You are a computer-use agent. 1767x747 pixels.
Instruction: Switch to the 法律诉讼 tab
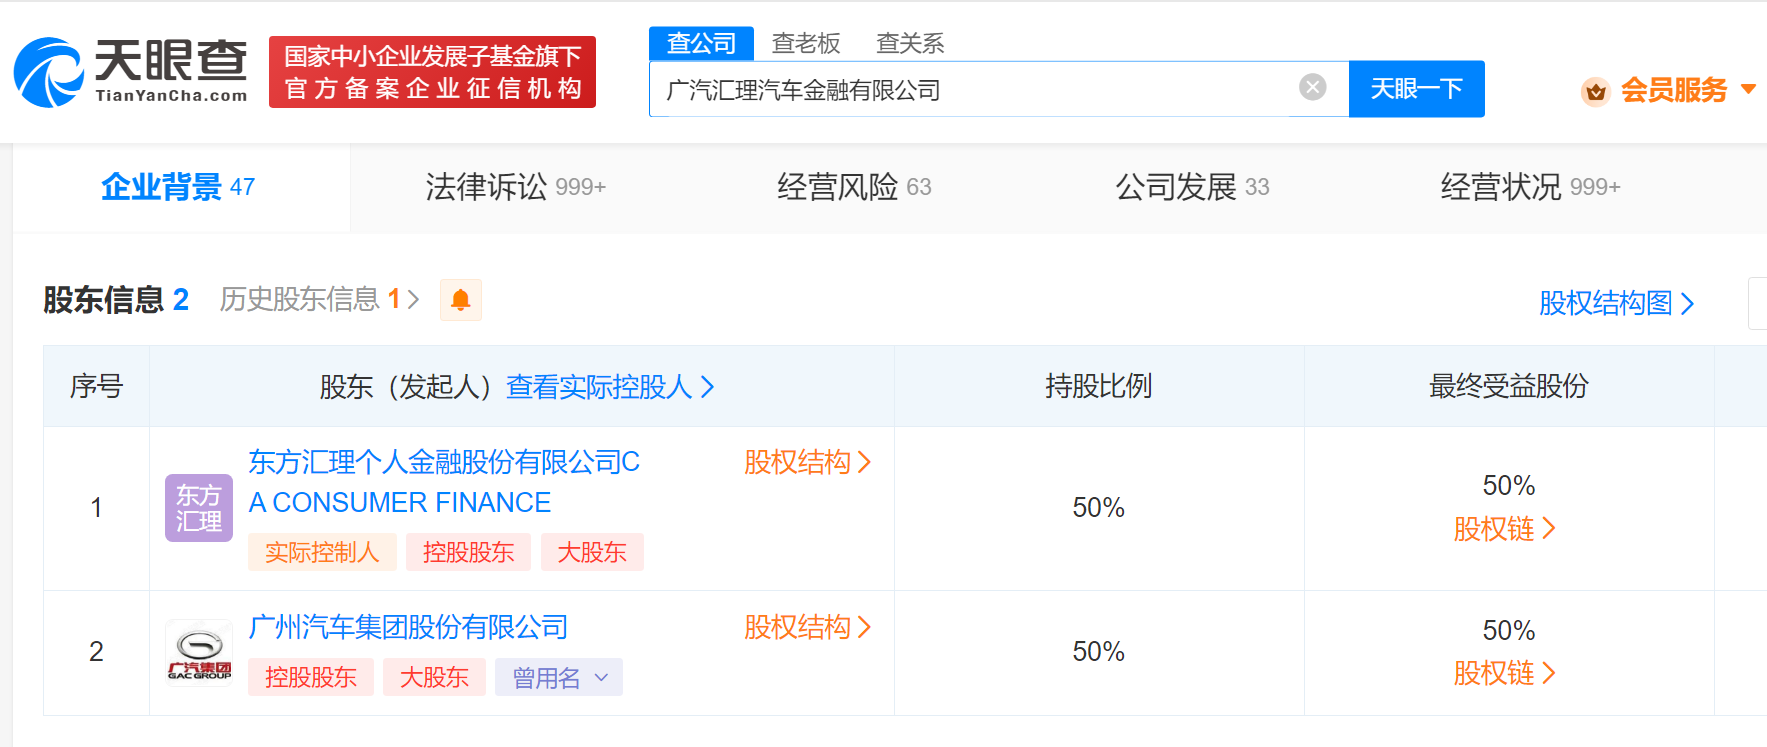click(515, 187)
